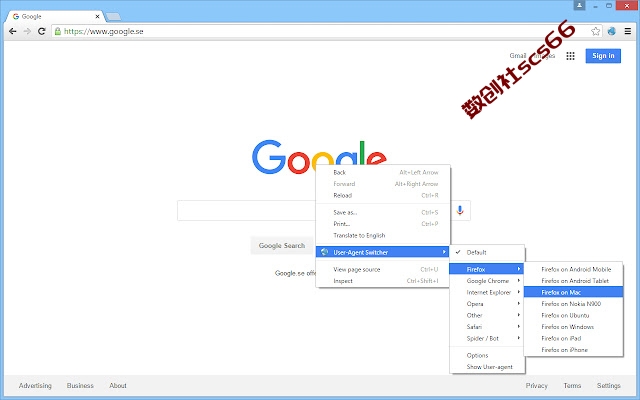
Task: Select Firefox on iPad
Action: 573,338
